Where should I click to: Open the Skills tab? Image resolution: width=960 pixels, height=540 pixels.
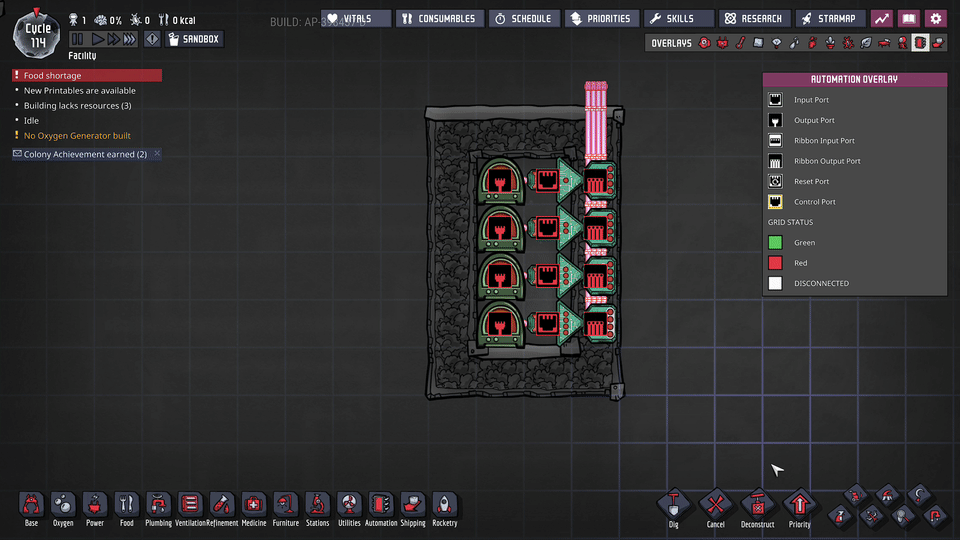pyautogui.click(x=678, y=18)
